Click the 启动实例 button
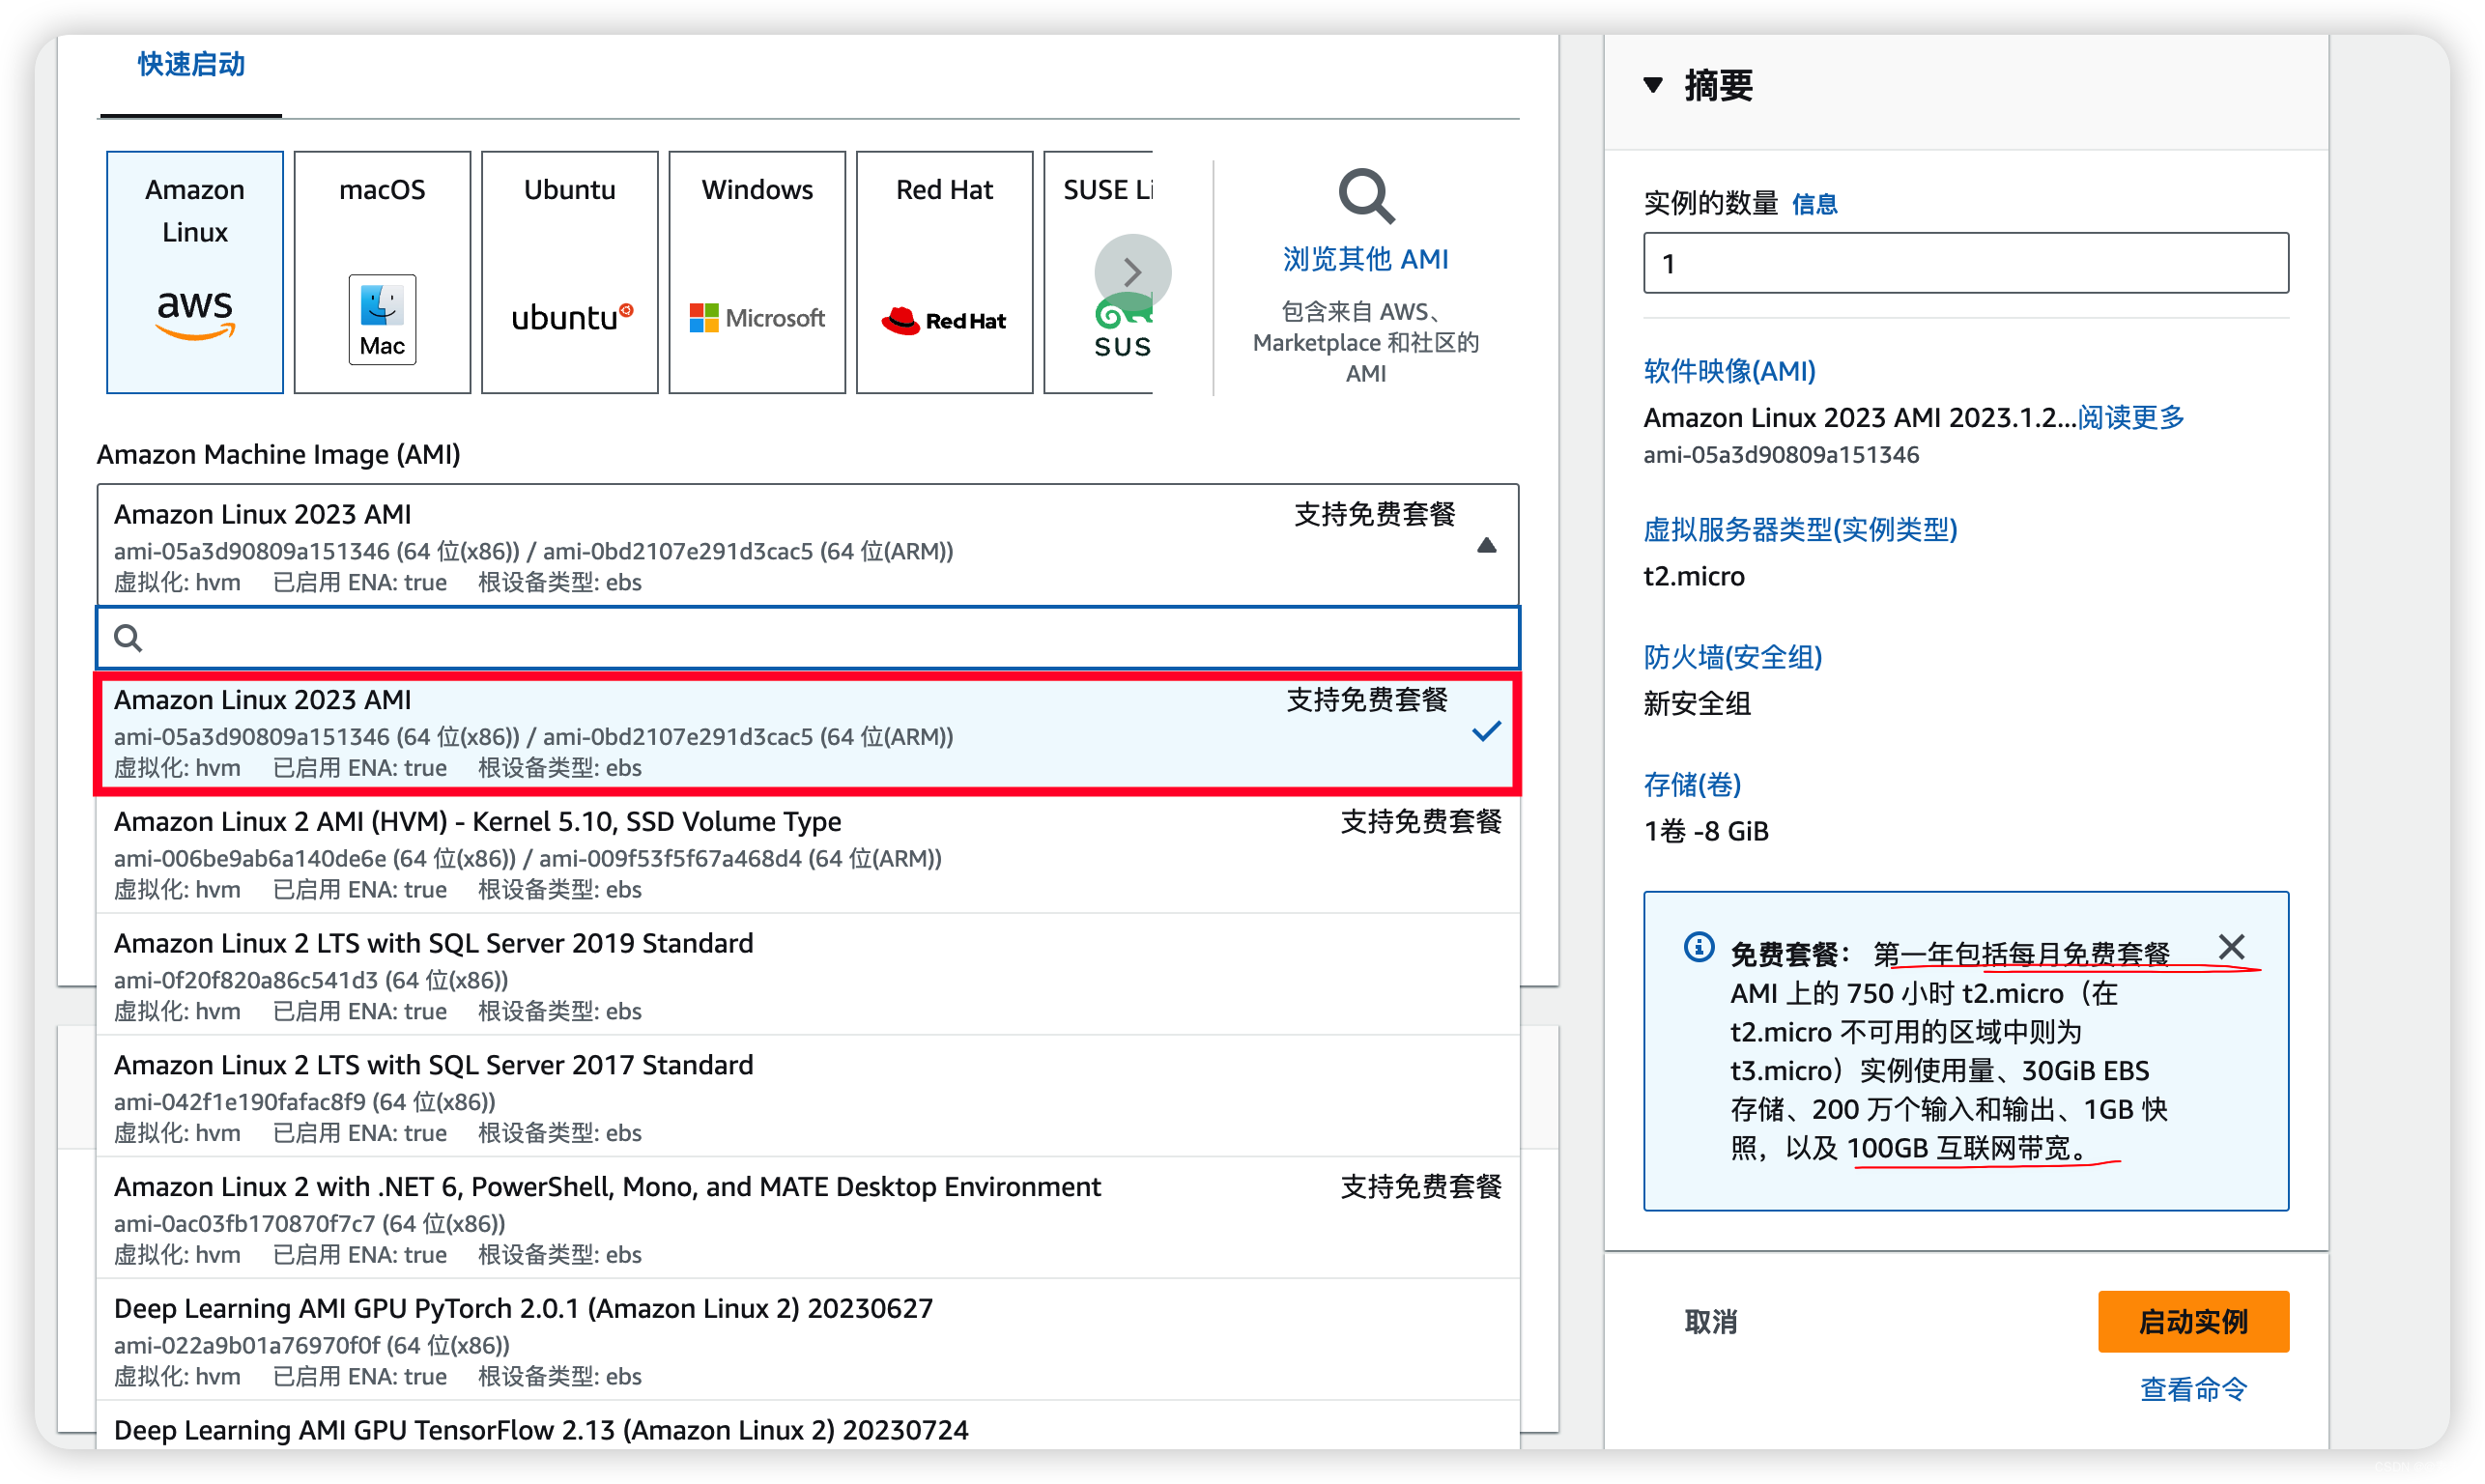Image resolution: width=2485 pixels, height=1484 pixels. (x=2192, y=1321)
